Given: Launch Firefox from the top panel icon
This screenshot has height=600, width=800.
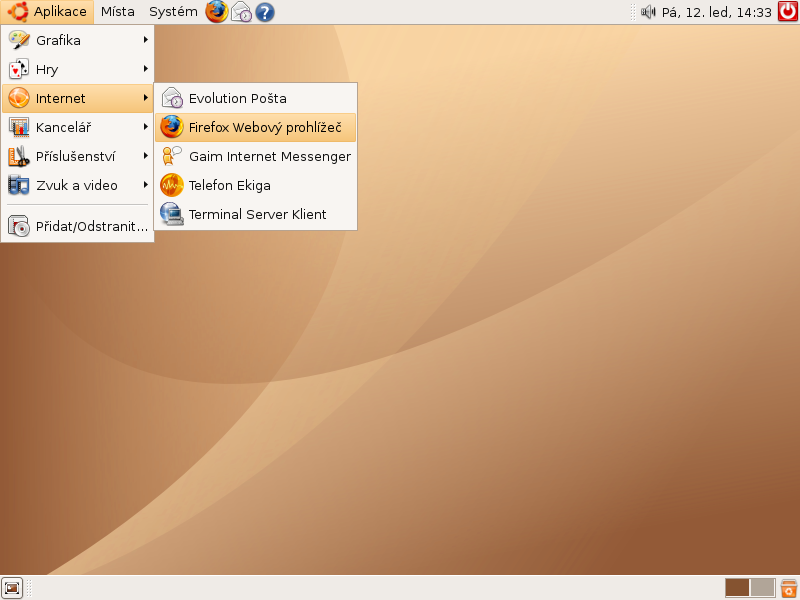Looking at the screenshot, I should (216, 11).
